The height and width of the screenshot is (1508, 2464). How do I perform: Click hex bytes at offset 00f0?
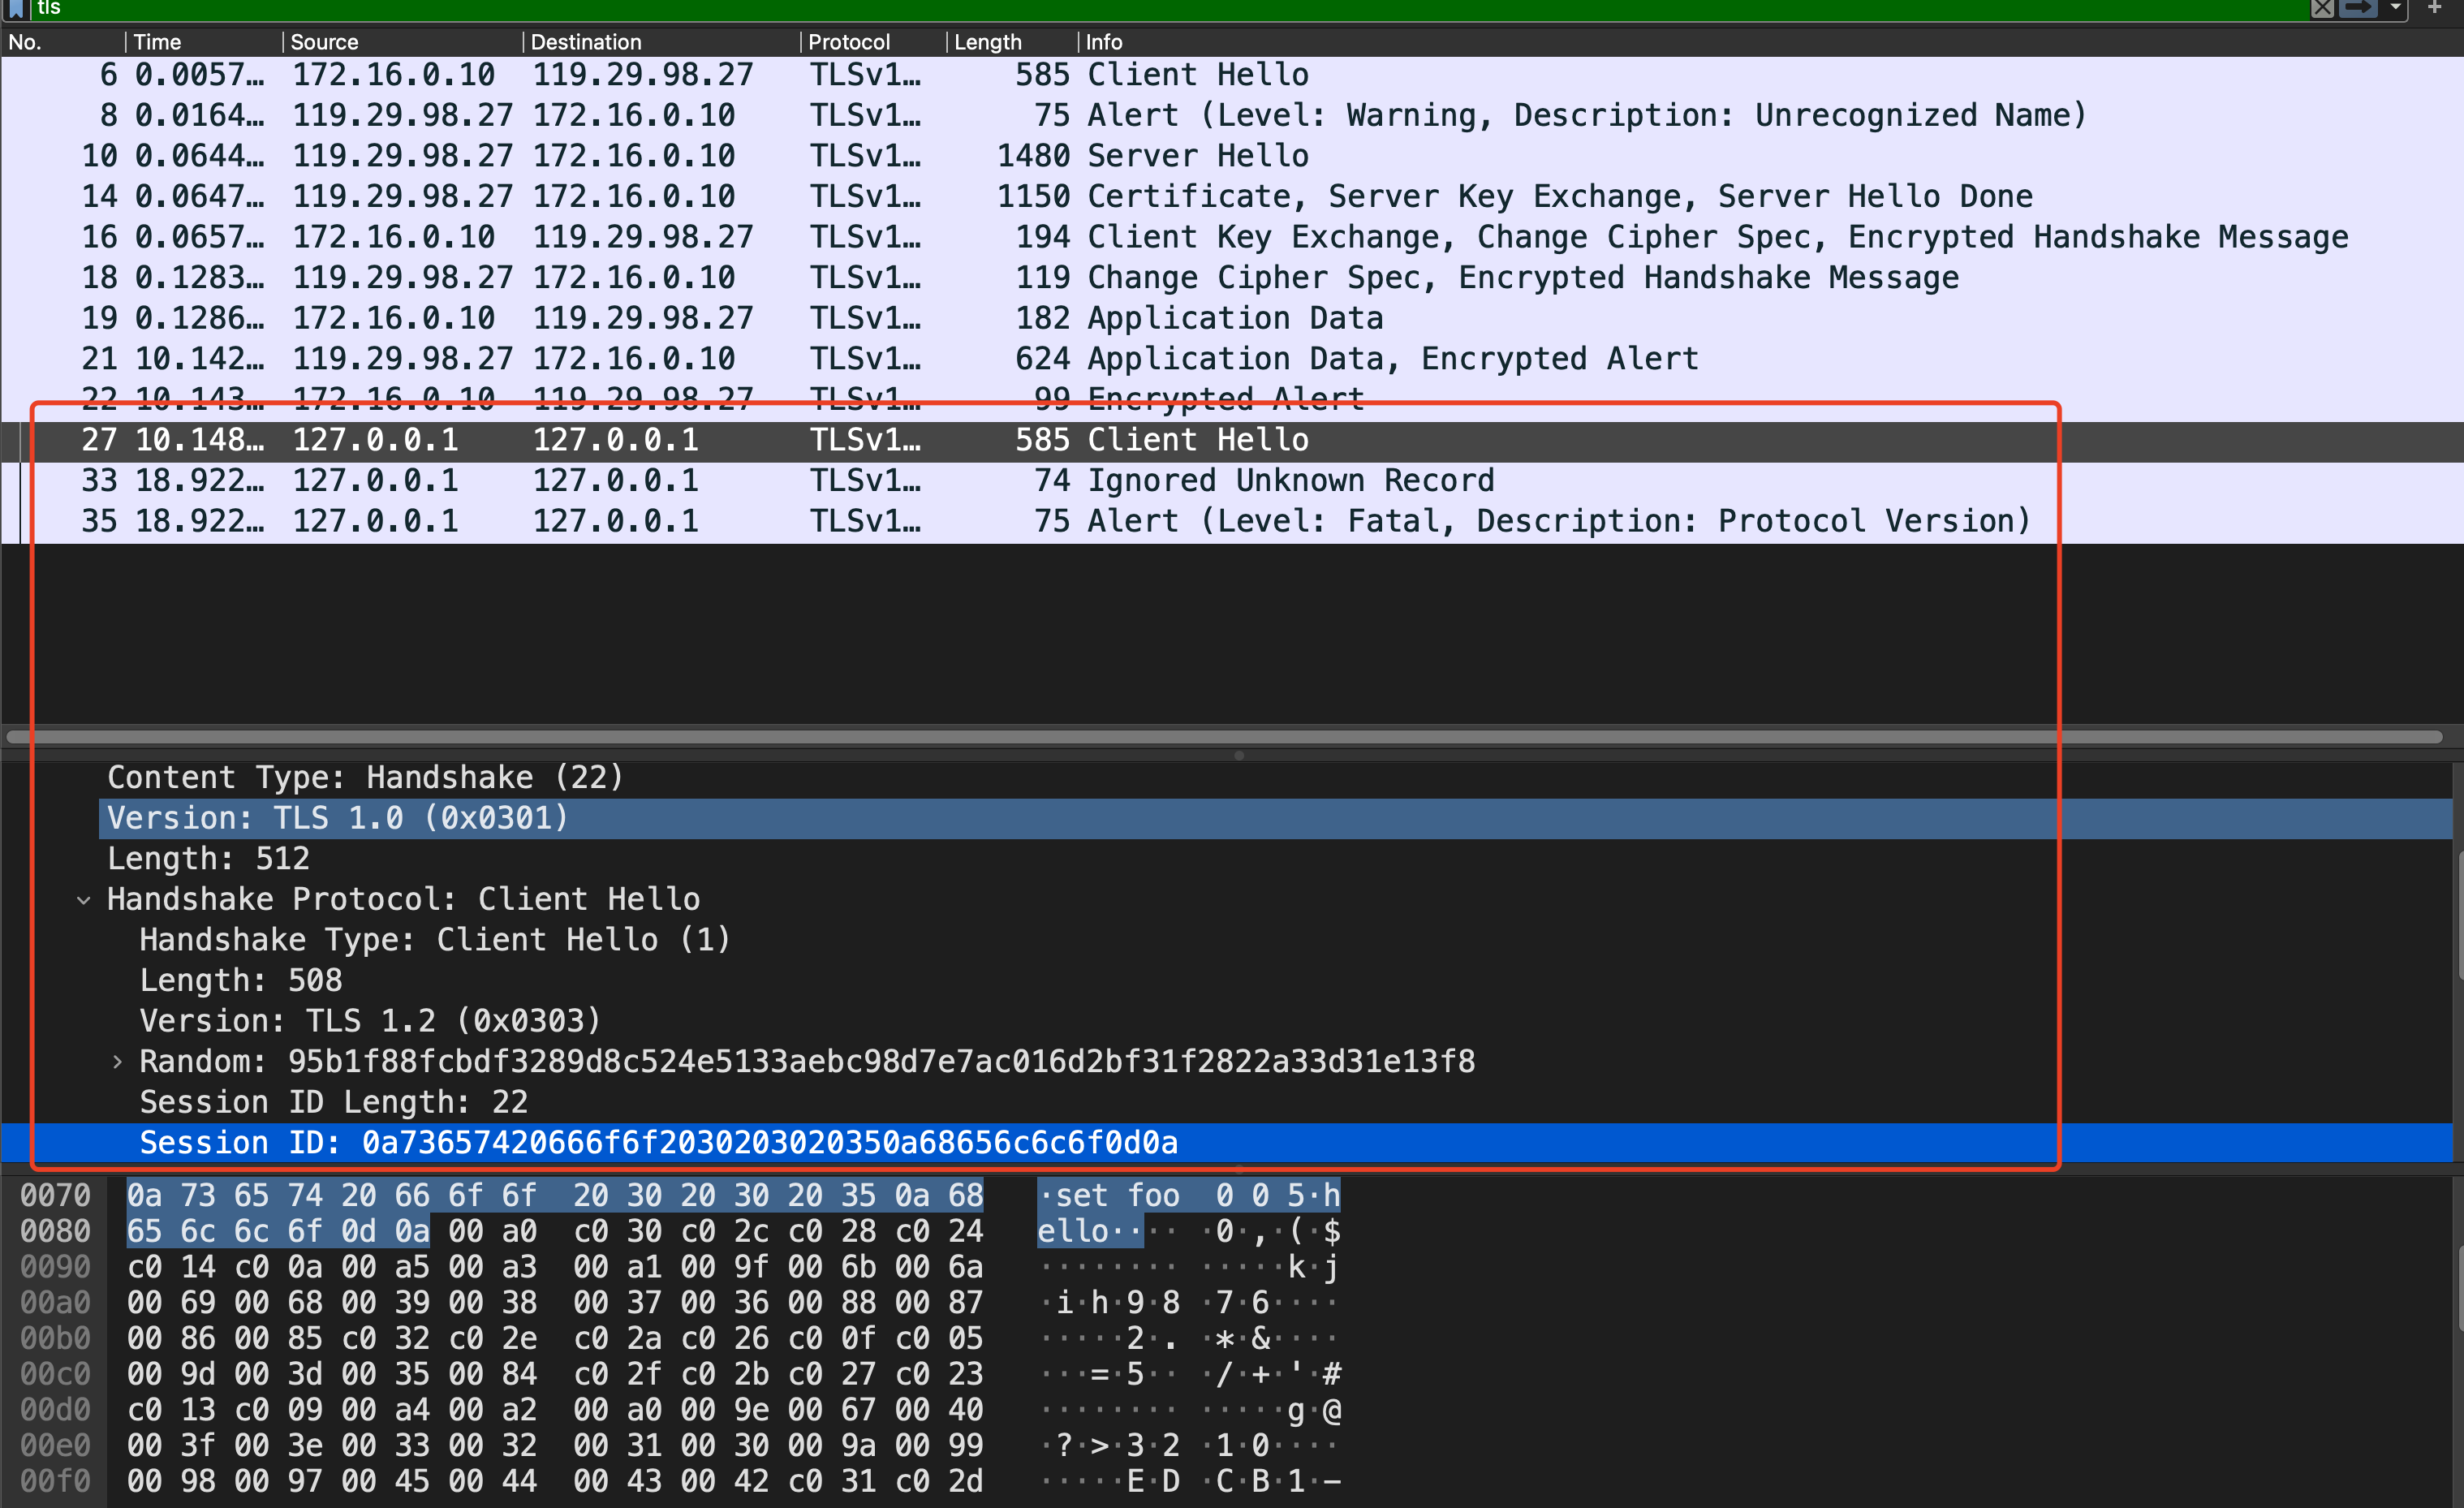click(555, 1482)
